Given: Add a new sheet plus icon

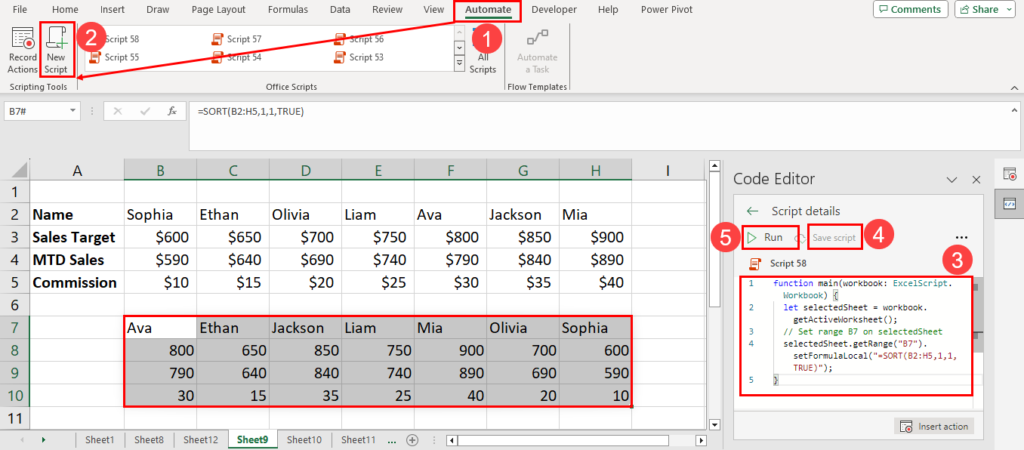Looking at the screenshot, I should [412, 440].
